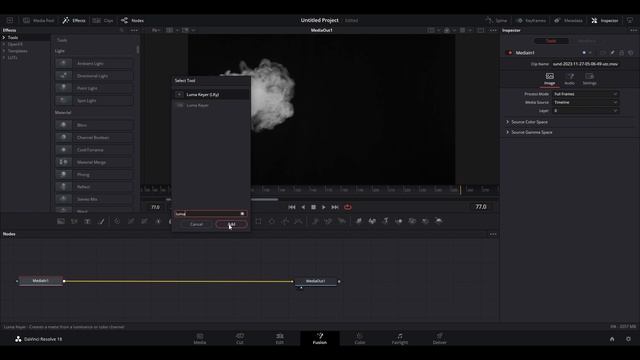Choose Luma Keyer (LKy) in Select Tool list

tap(211, 94)
